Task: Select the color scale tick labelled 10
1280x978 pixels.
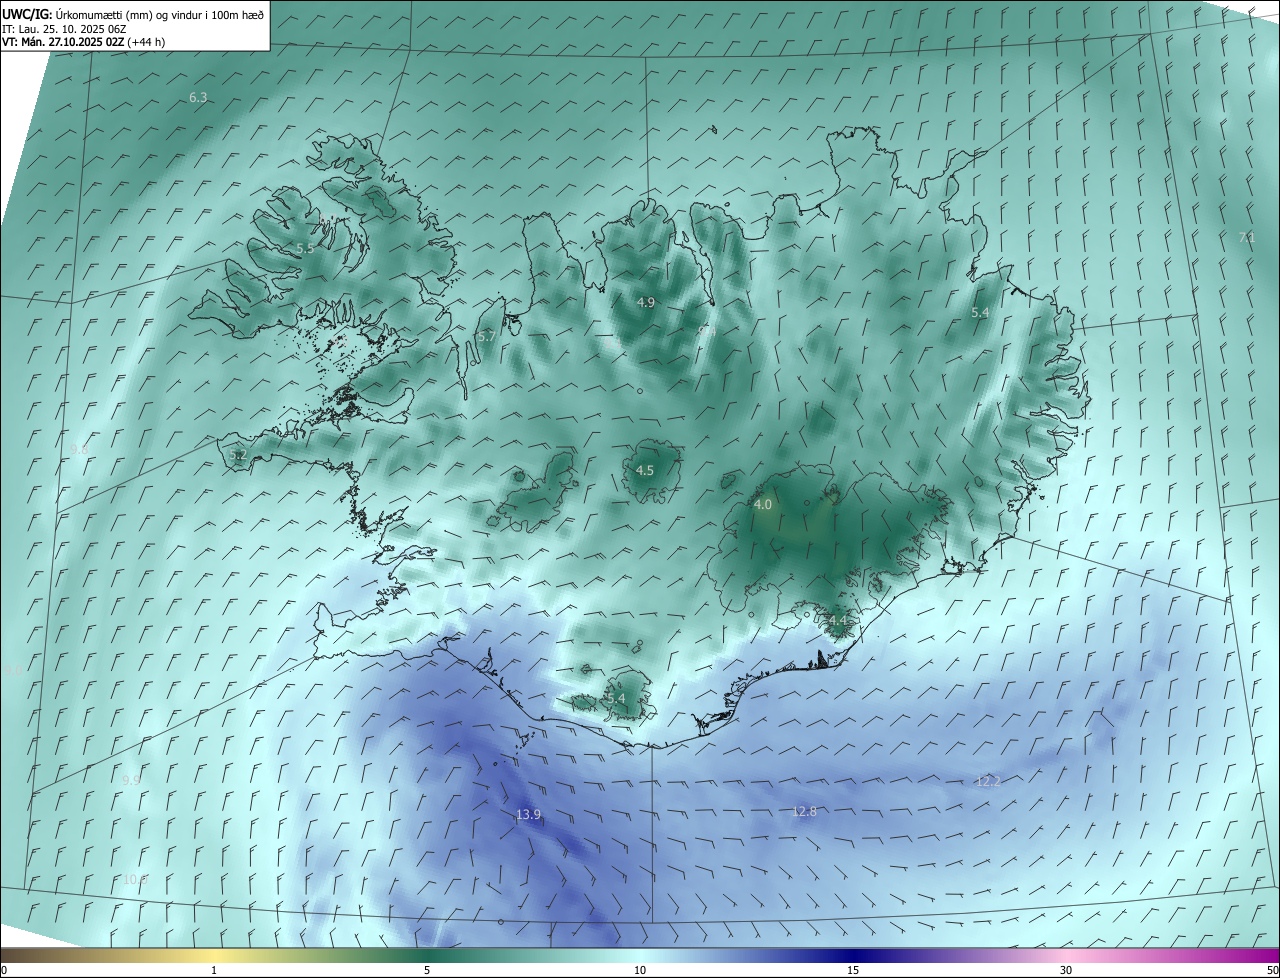Action: coord(640,970)
